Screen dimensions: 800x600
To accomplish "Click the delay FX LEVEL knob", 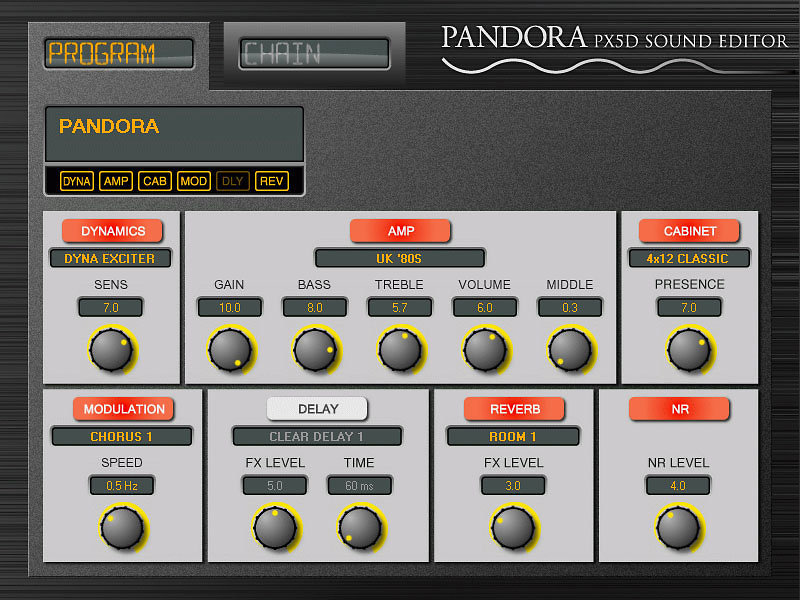I will (x=275, y=528).
